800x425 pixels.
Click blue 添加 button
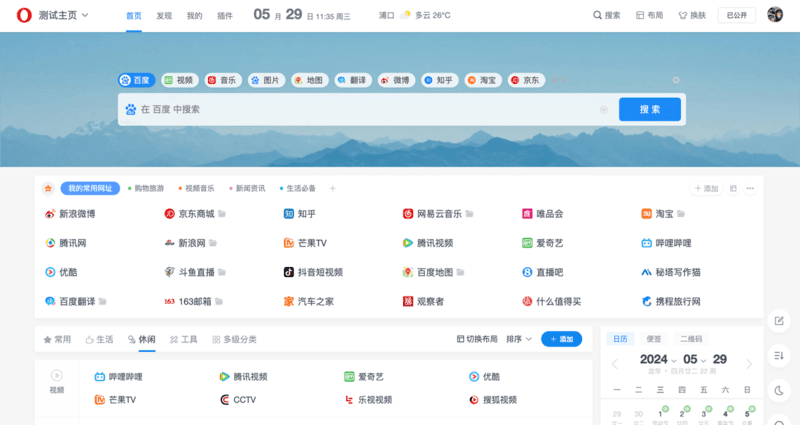tap(561, 339)
